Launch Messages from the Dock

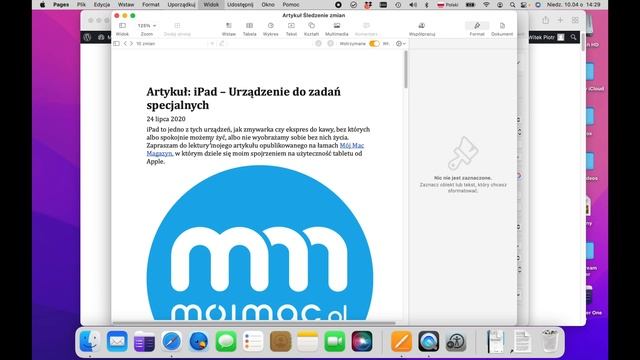[x=226, y=341]
